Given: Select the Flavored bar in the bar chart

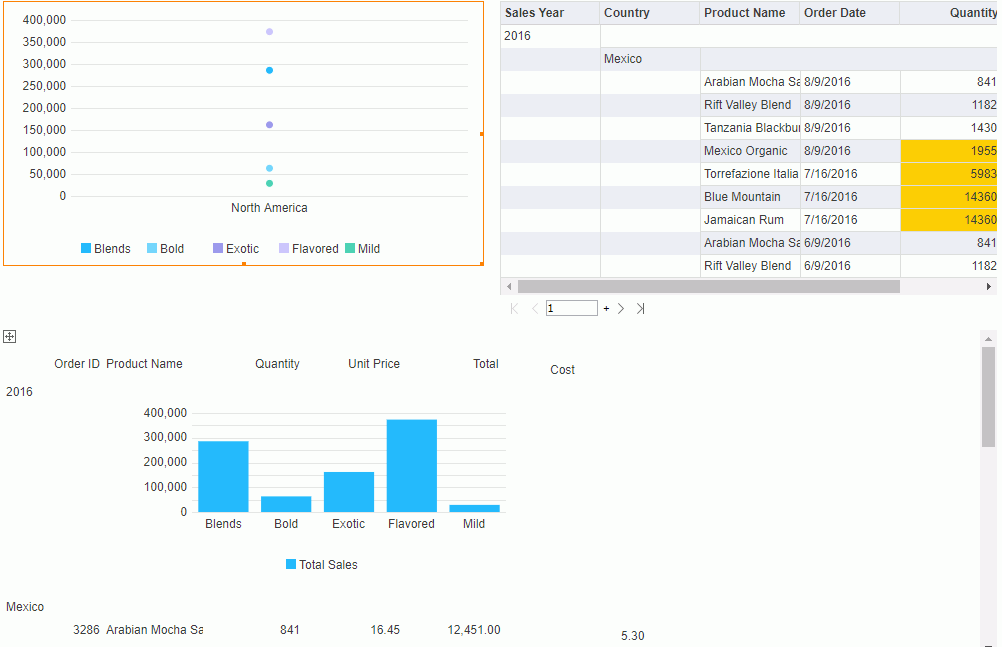Looking at the screenshot, I should (x=411, y=465).
